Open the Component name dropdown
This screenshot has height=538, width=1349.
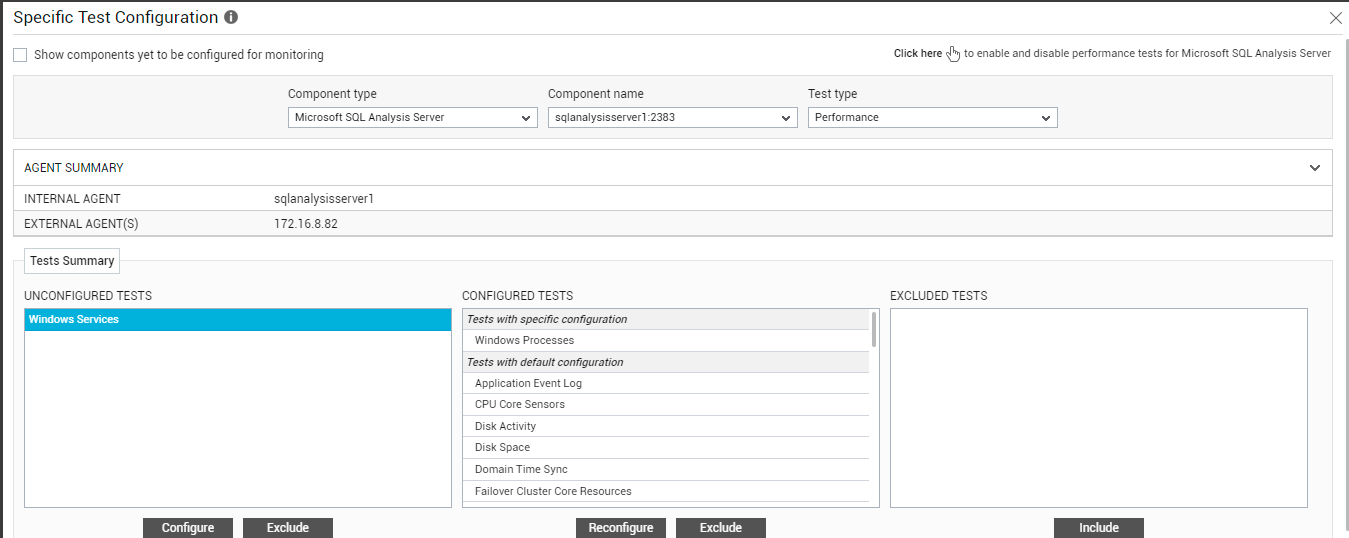pos(673,118)
